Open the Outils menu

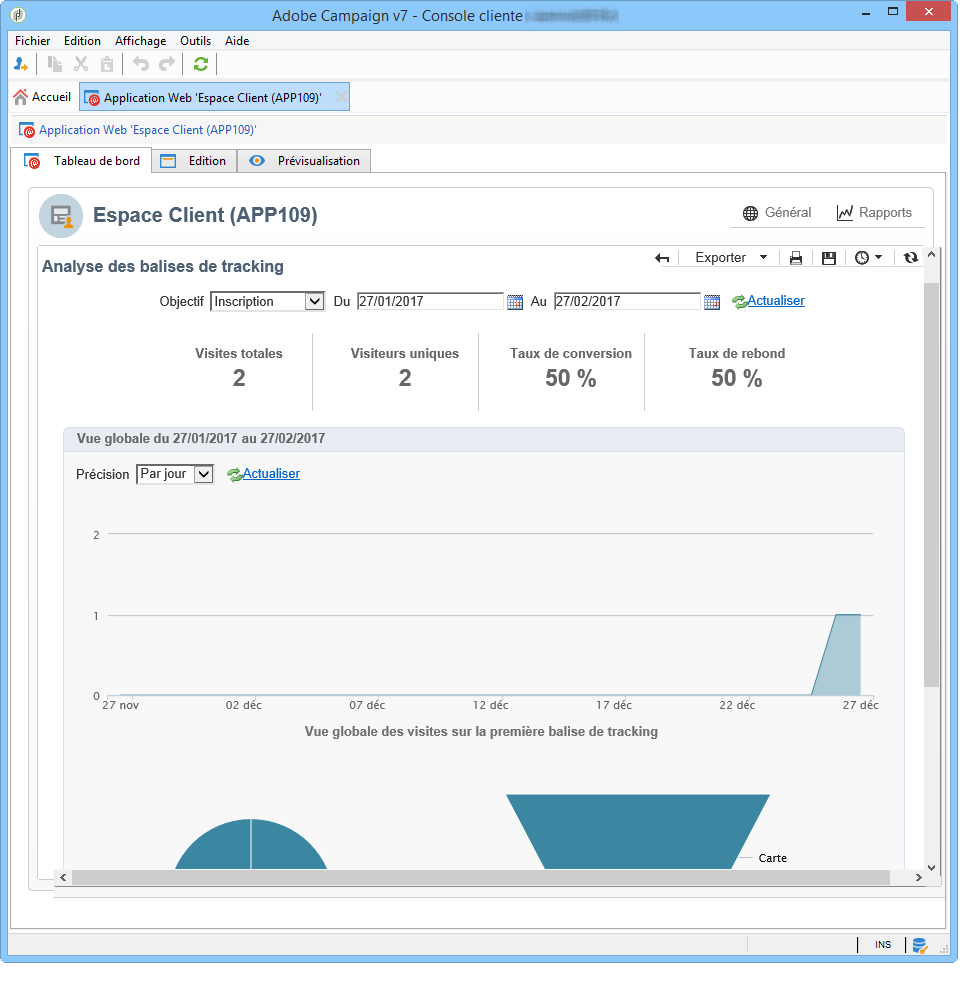tap(195, 41)
